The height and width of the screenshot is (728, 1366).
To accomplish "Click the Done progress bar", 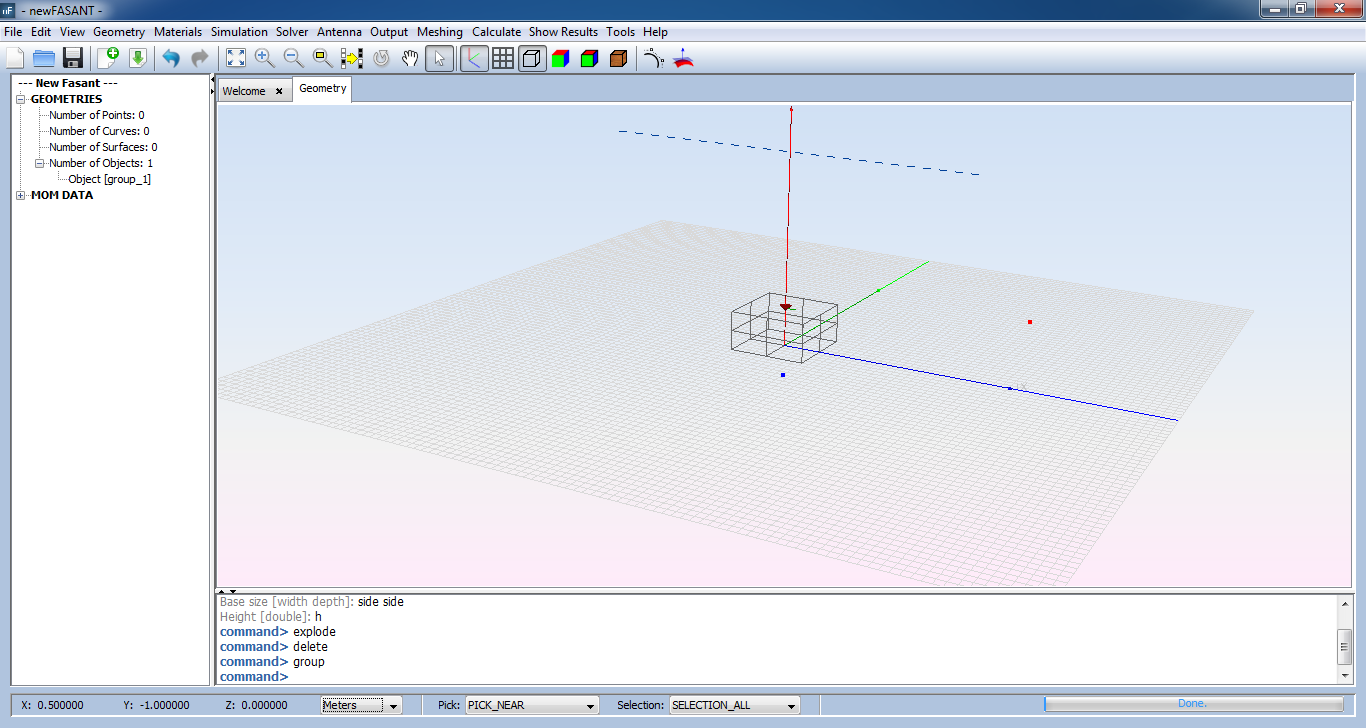I will pyautogui.click(x=1193, y=704).
